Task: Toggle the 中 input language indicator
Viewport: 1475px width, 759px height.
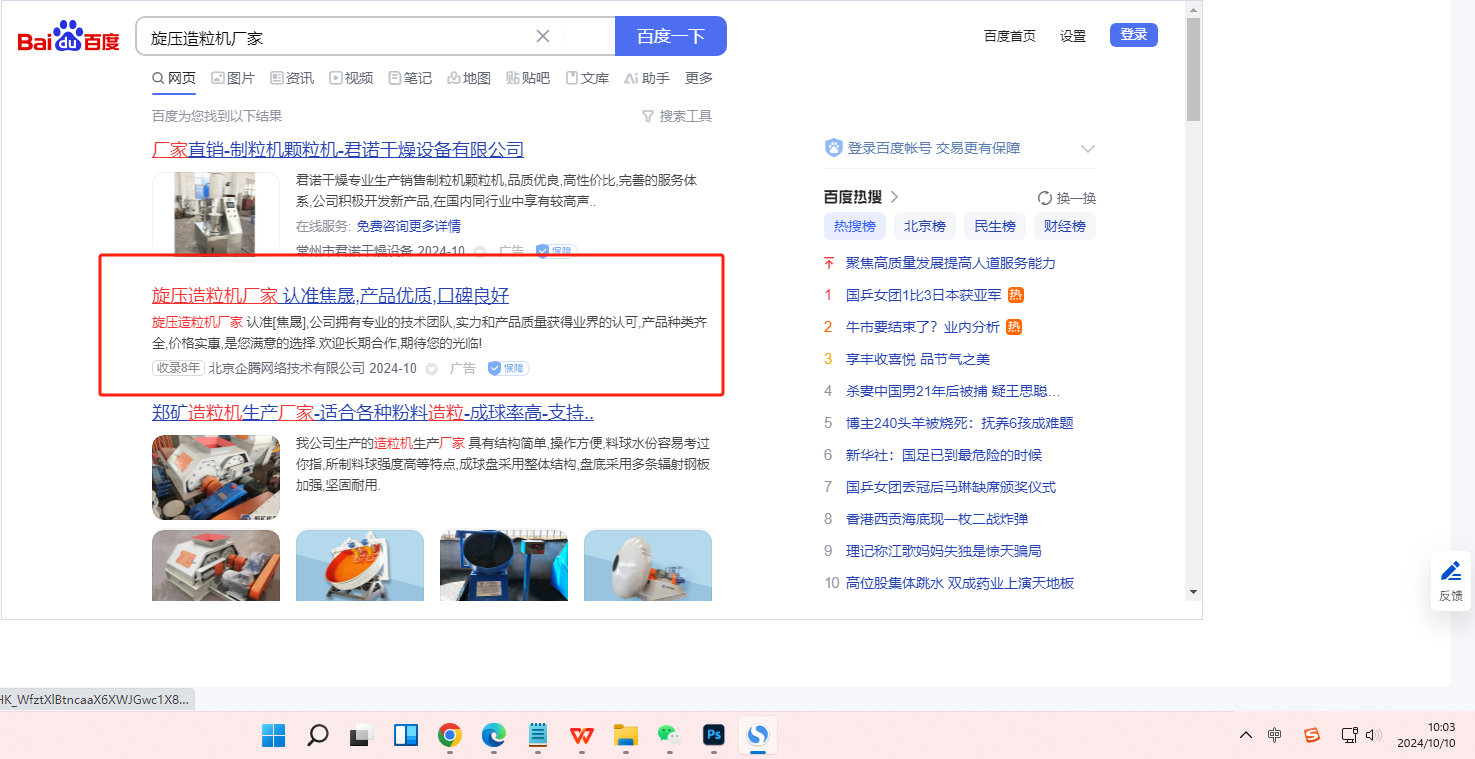Action: pyautogui.click(x=1275, y=736)
